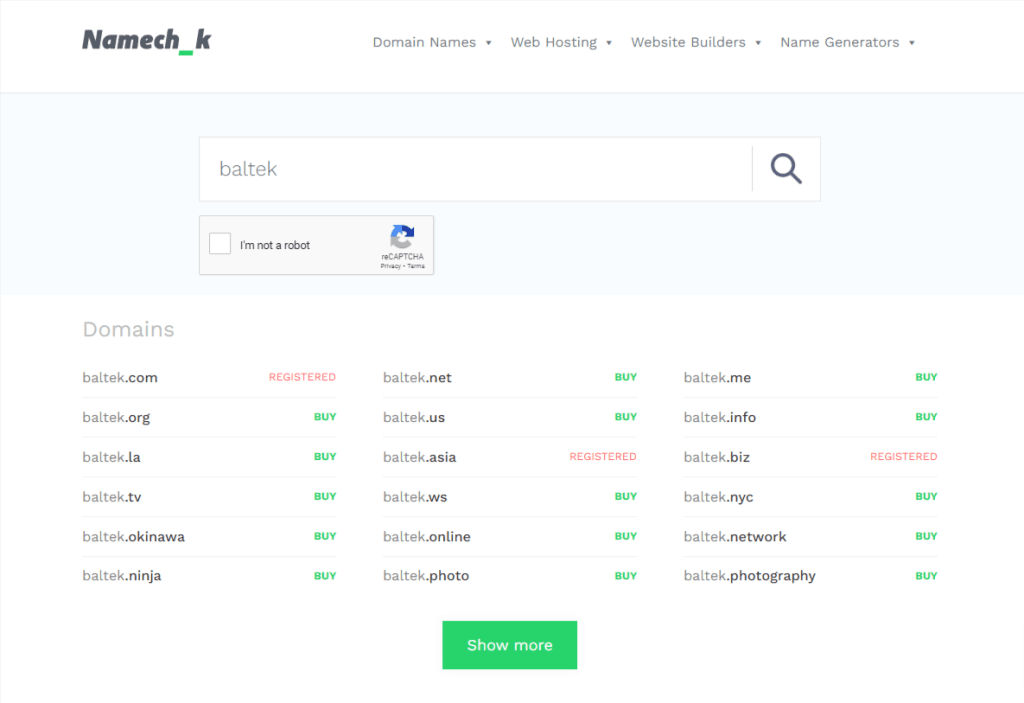
Task: Open the Website Builders menu
Action: coord(688,42)
